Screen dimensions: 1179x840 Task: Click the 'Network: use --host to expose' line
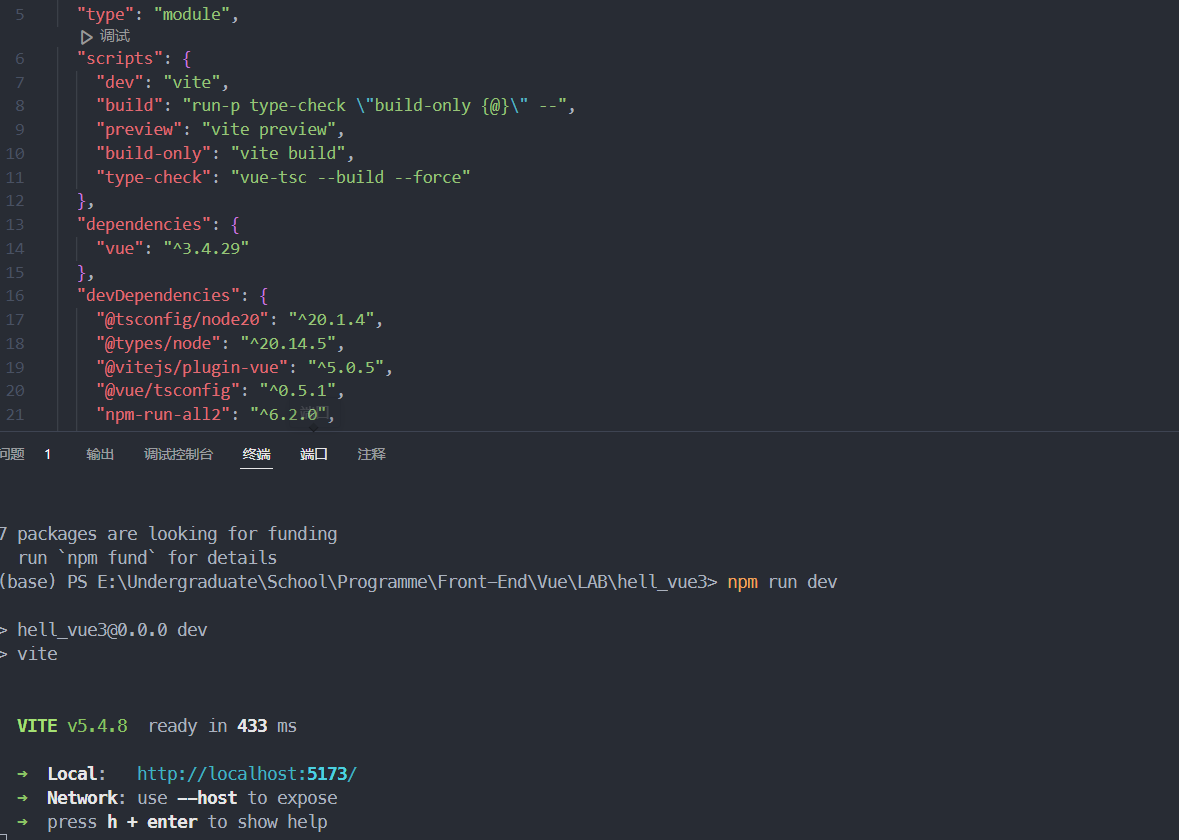pos(192,798)
